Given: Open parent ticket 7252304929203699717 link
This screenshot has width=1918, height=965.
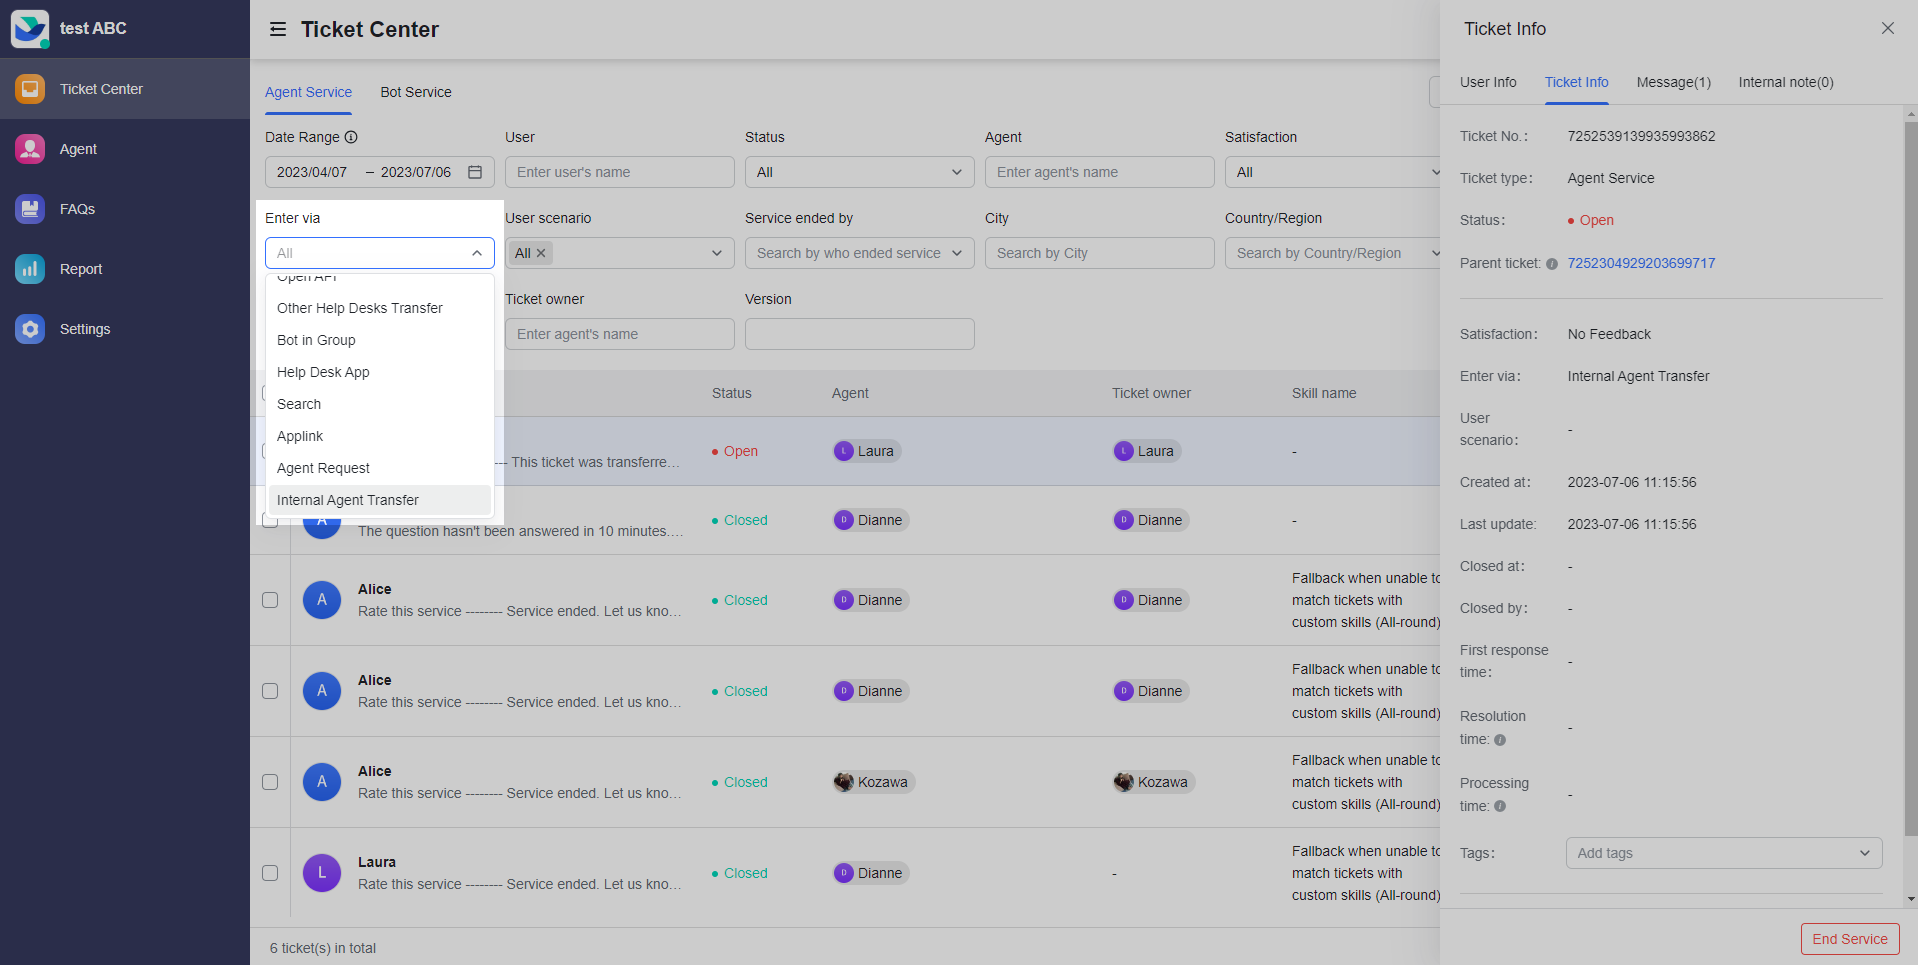Looking at the screenshot, I should point(1641,263).
